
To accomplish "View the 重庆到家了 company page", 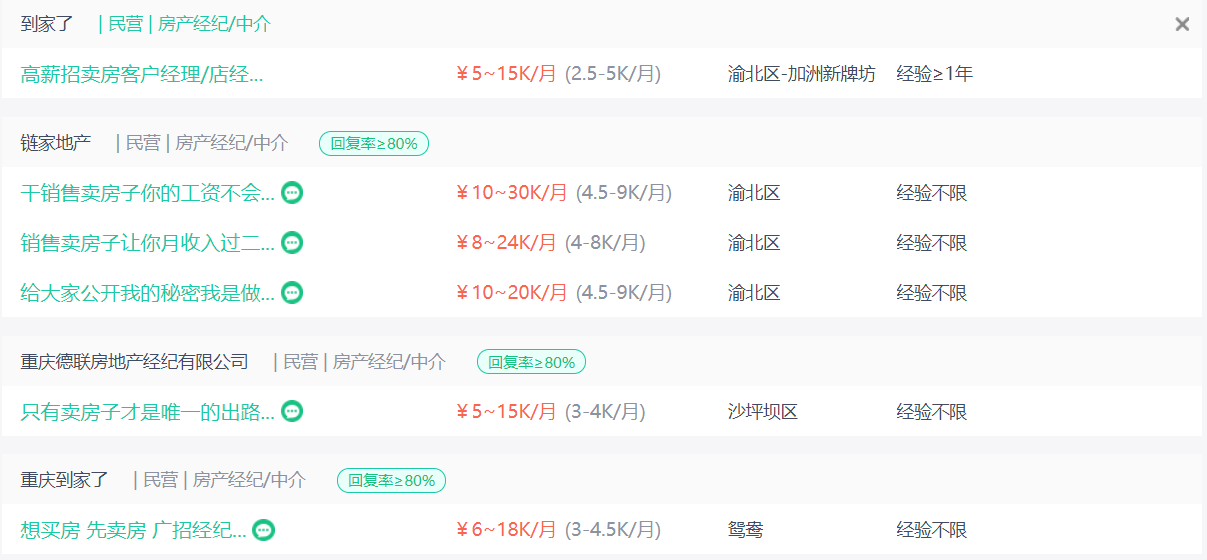I will [x=65, y=480].
